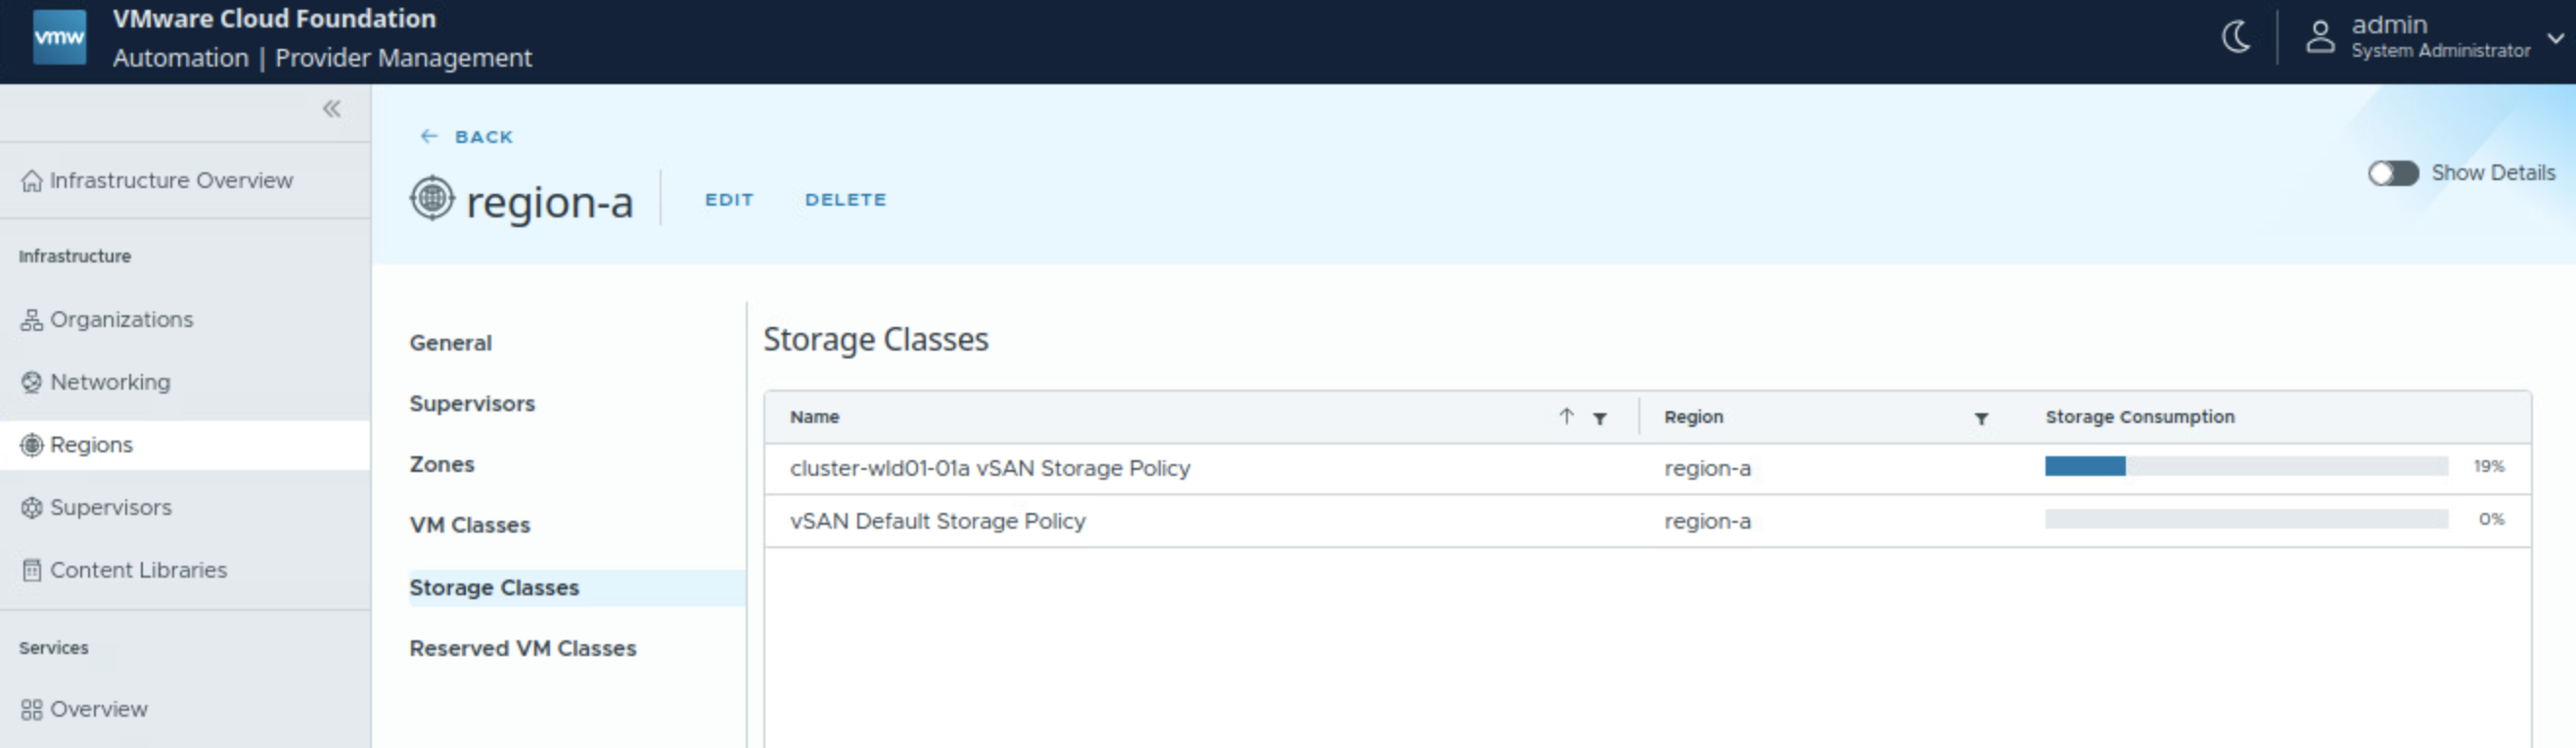Click the EDIT button for region-a

(x=729, y=199)
